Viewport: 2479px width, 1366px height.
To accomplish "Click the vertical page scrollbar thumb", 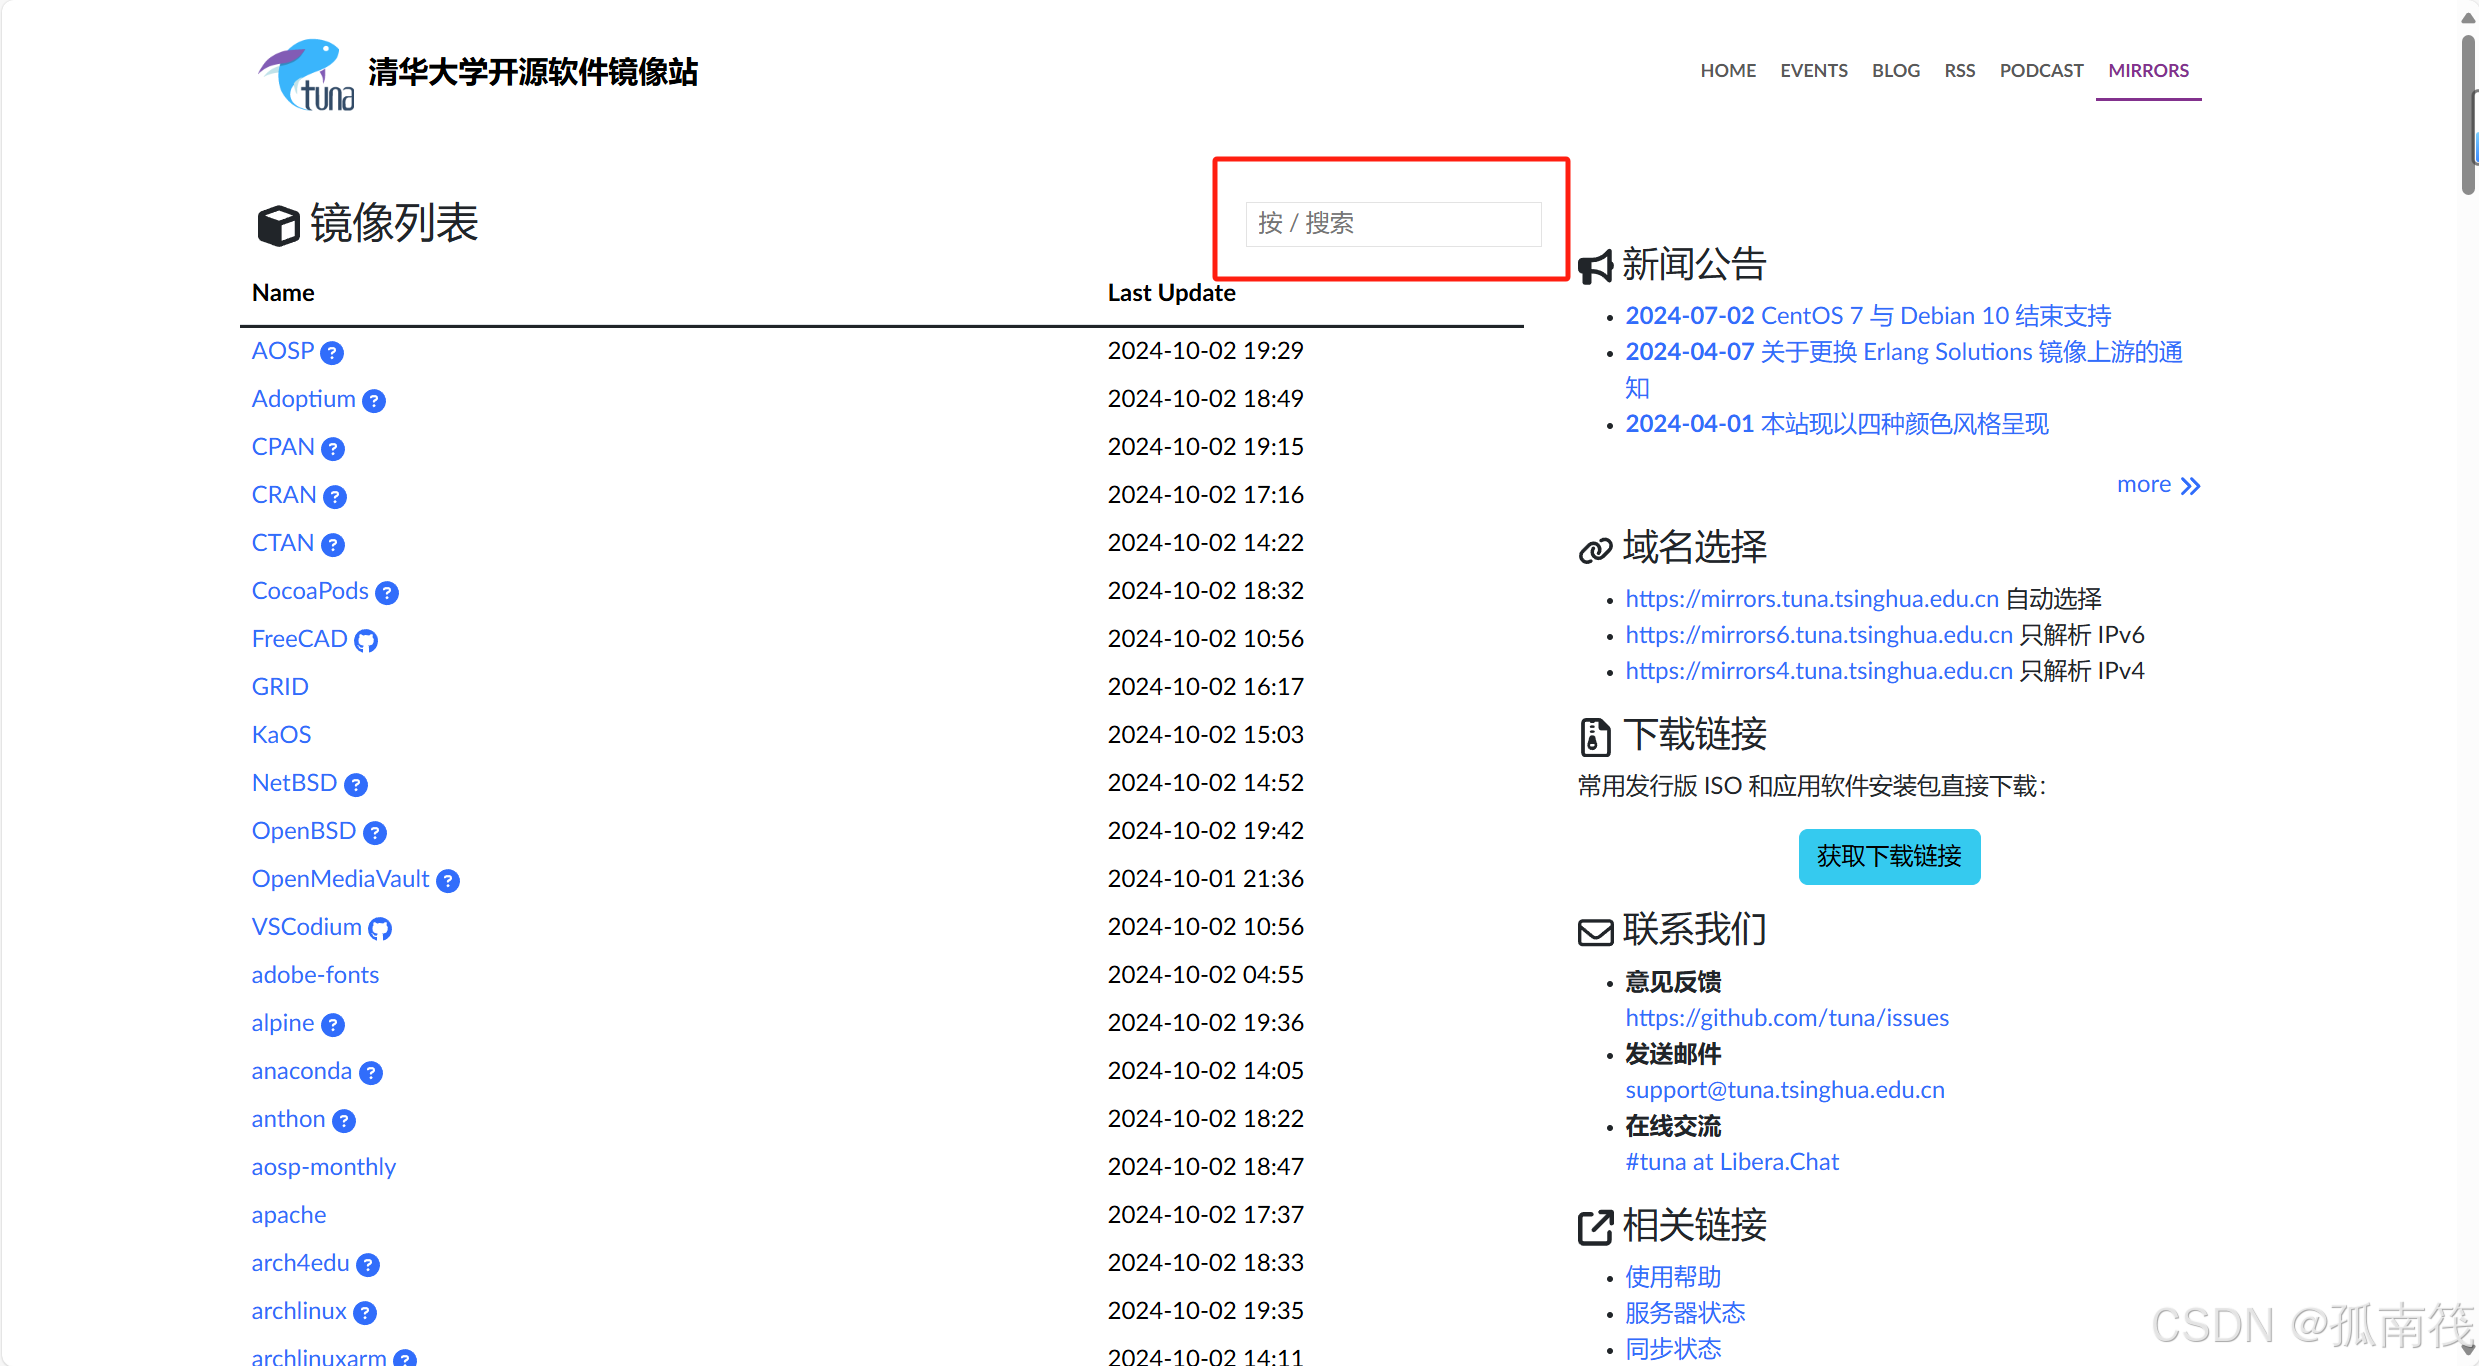I will tap(2469, 115).
